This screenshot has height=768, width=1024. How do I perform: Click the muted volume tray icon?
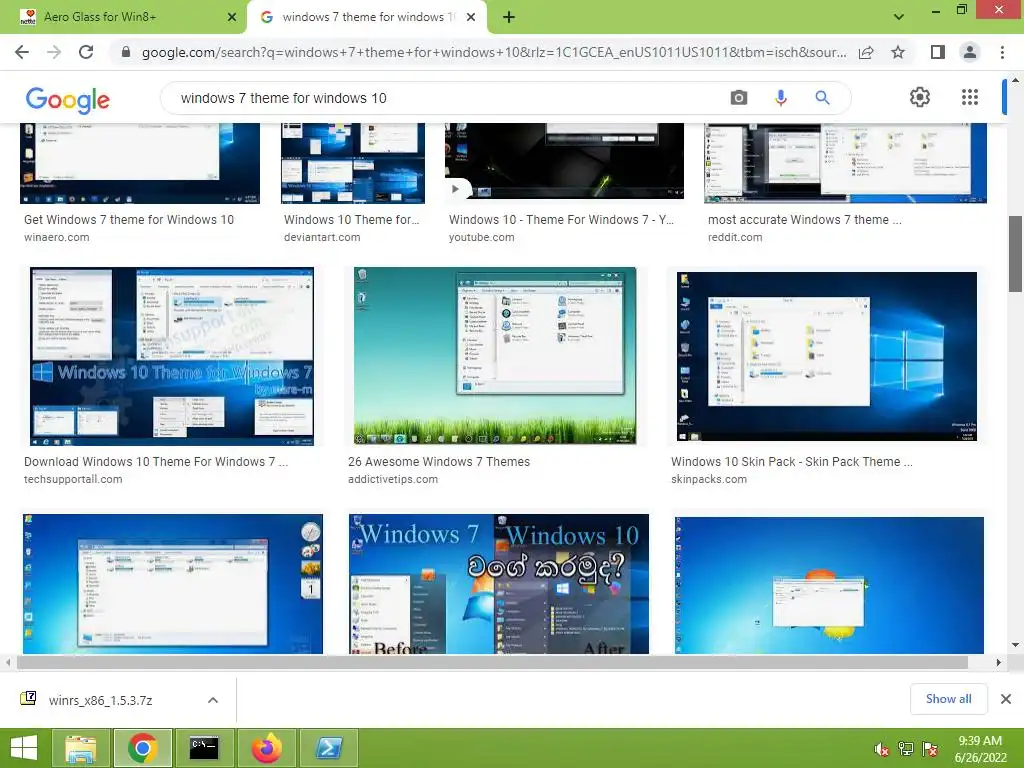coord(882,749)
